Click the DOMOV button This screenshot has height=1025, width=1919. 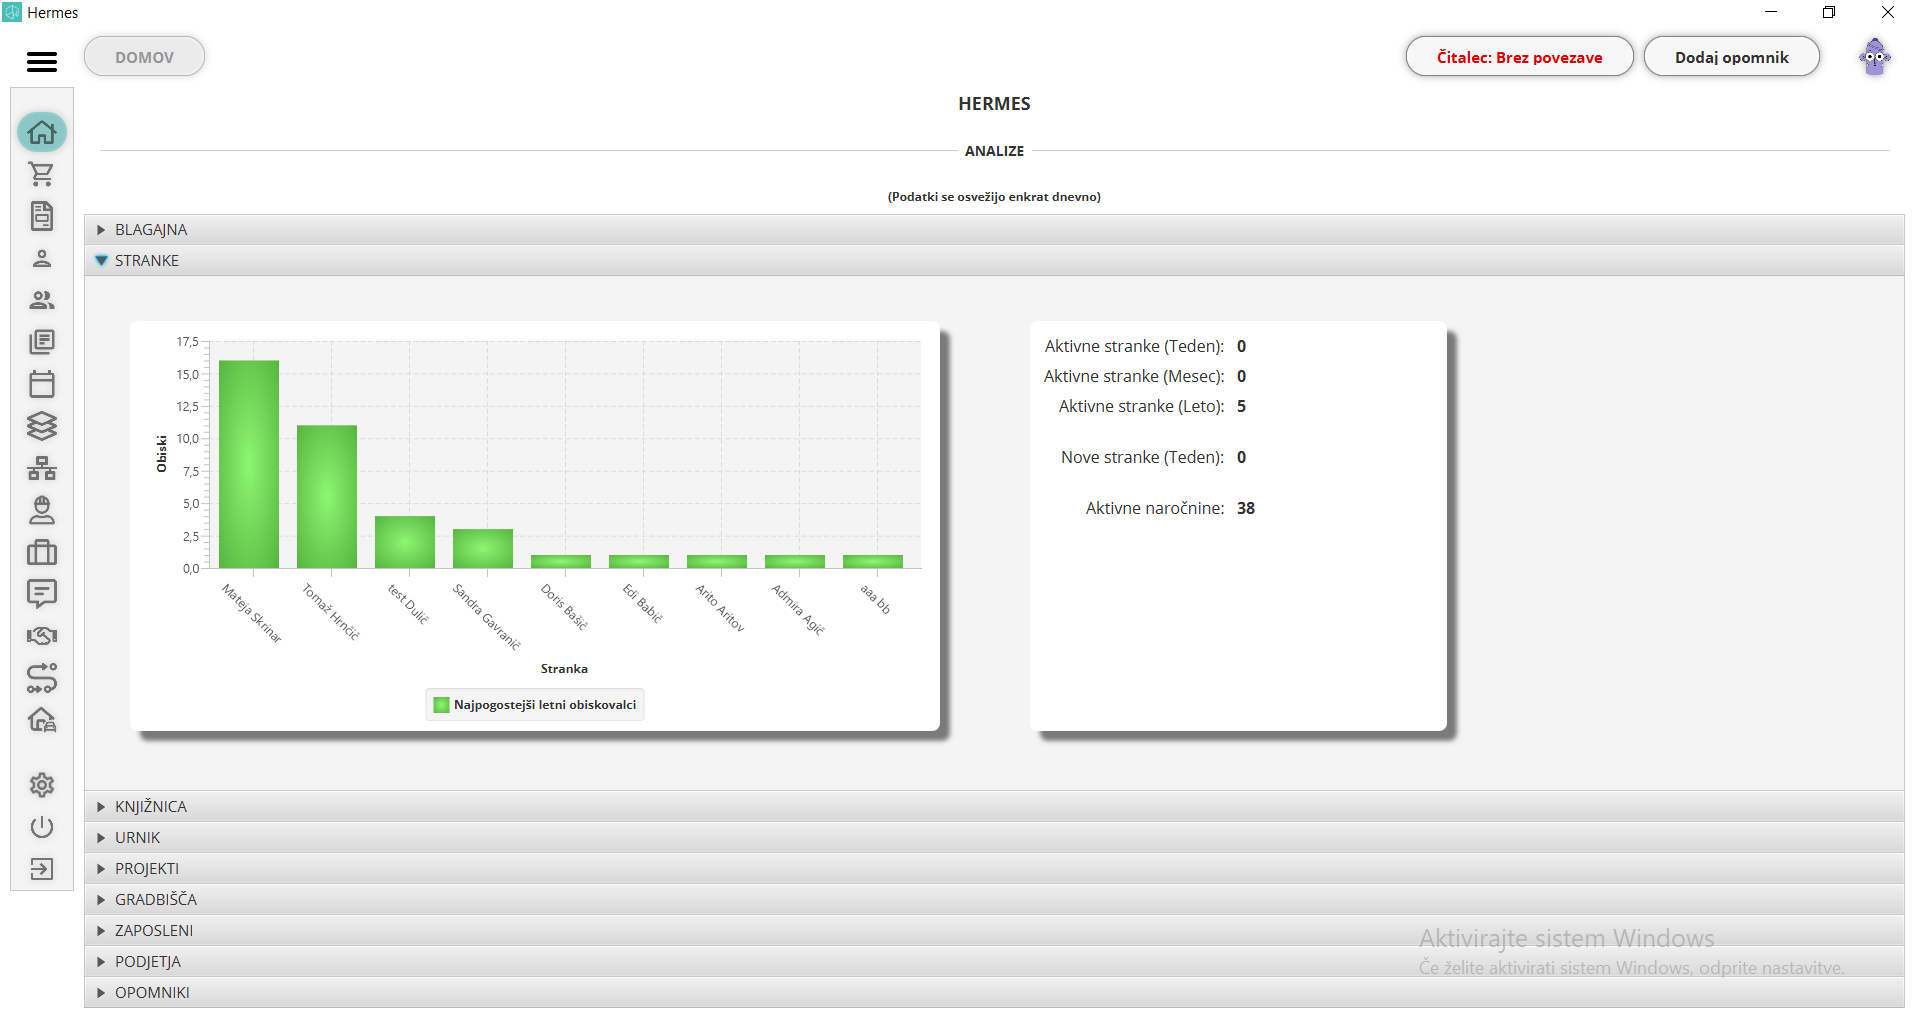click(144, 57)
